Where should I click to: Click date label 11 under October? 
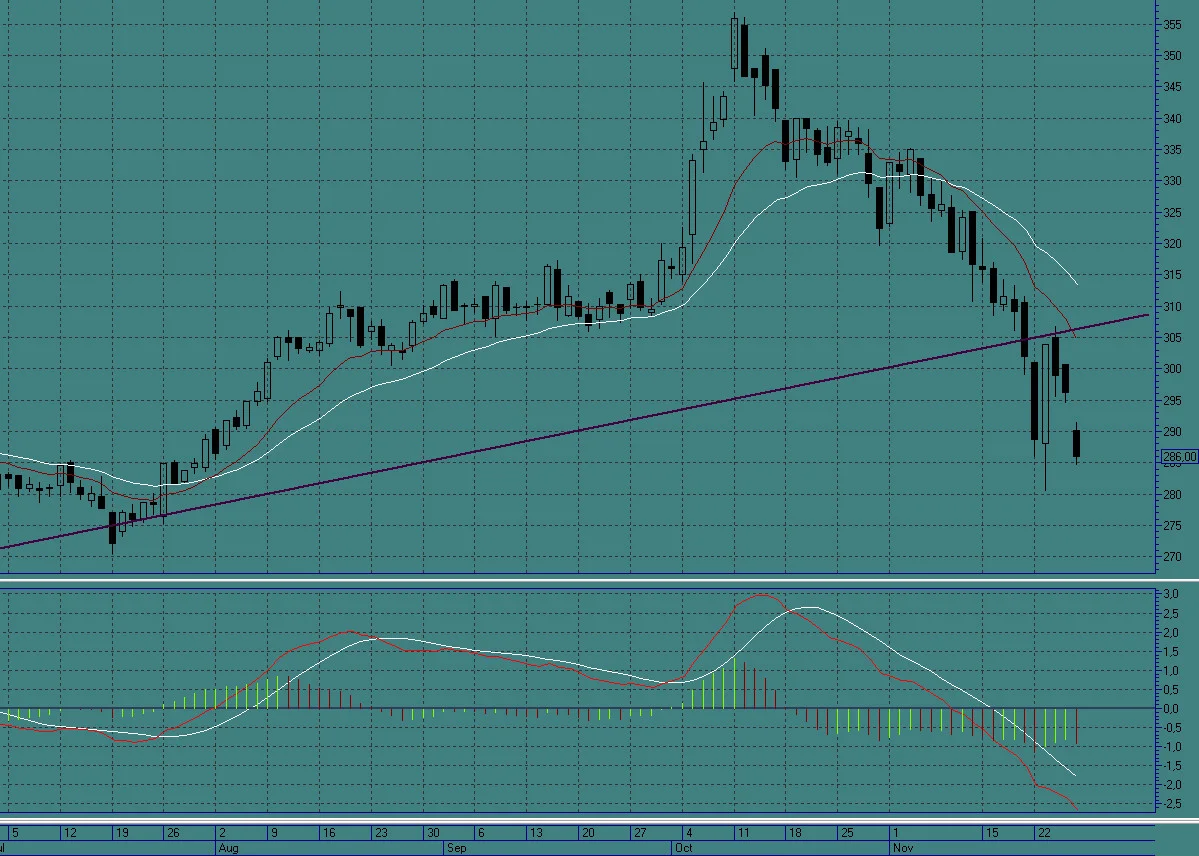pyautogui.click(x=743, y=832)
